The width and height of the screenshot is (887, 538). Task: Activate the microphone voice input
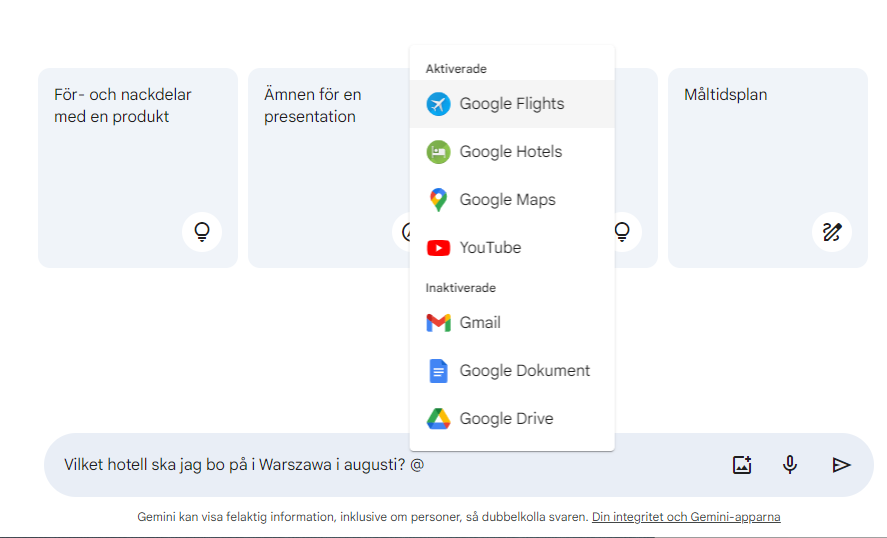click(x=790, y=465)
